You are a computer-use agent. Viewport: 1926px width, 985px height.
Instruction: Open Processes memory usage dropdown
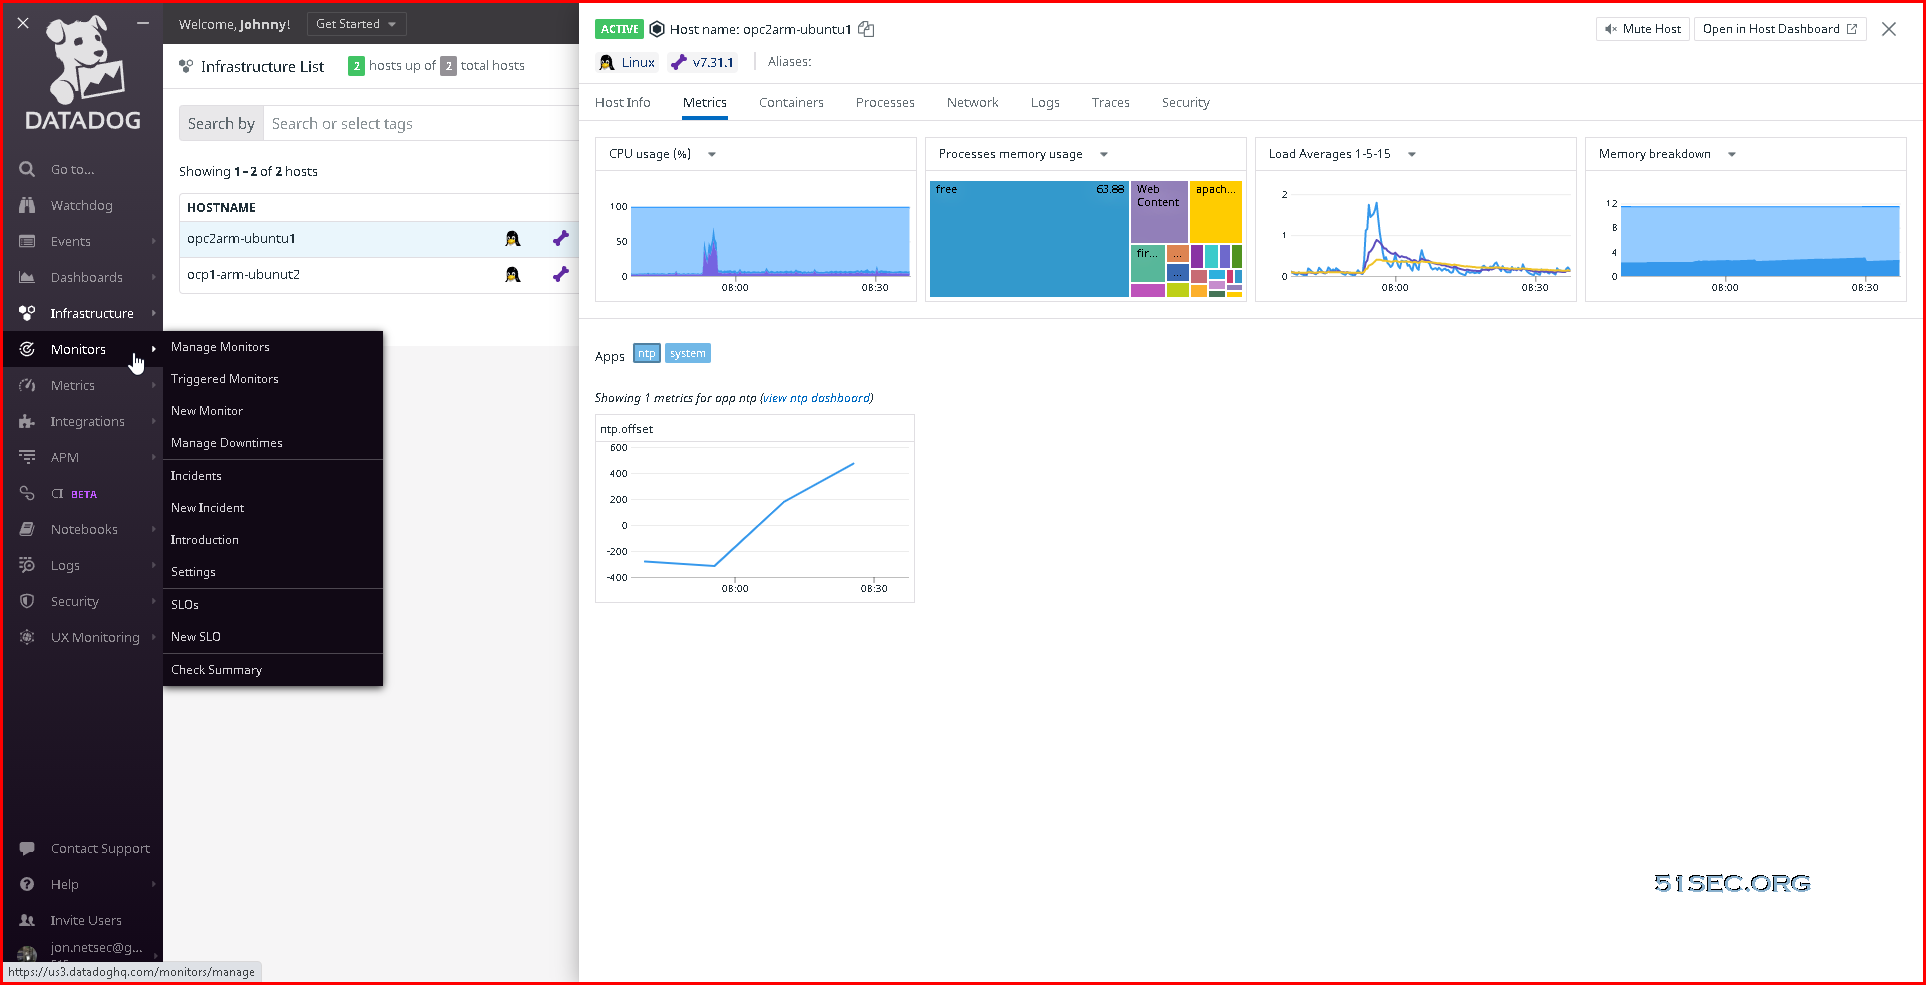click(1104, 155)
